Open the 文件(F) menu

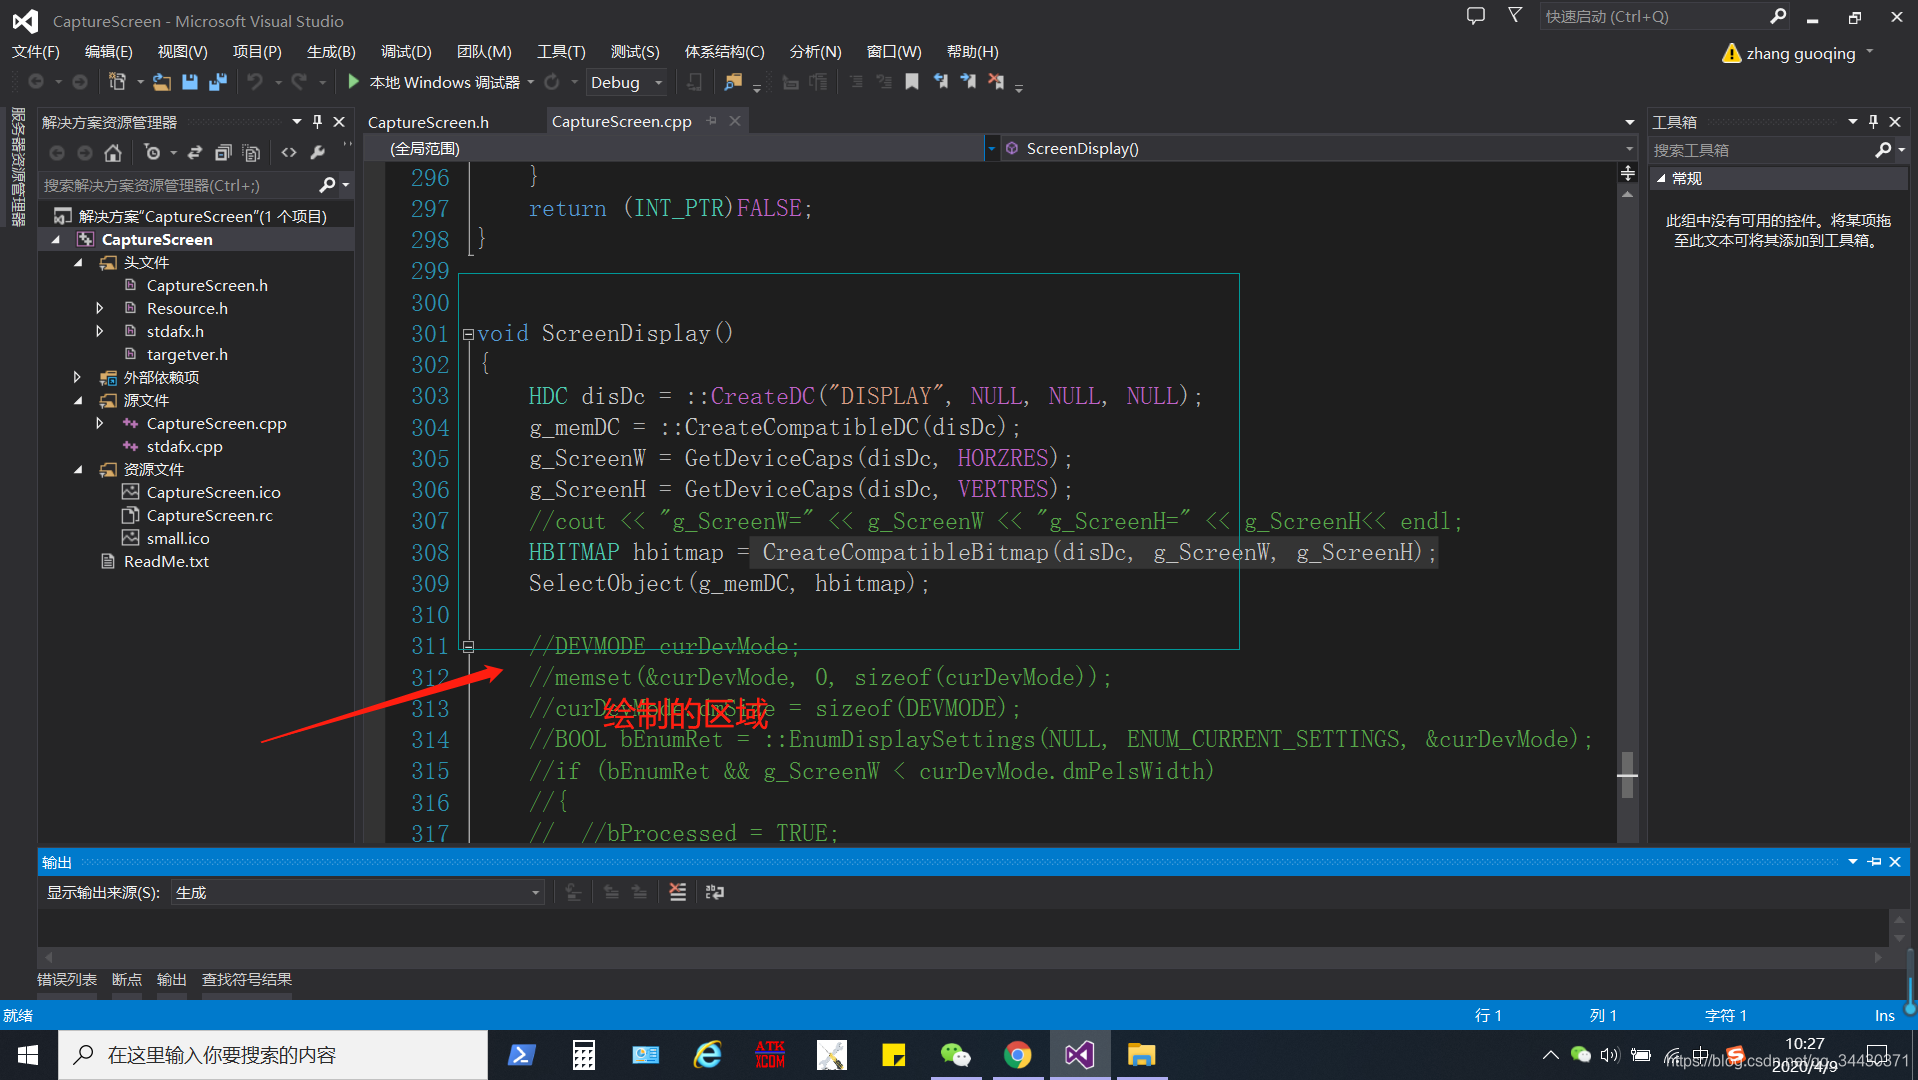[x=35, y=51]
